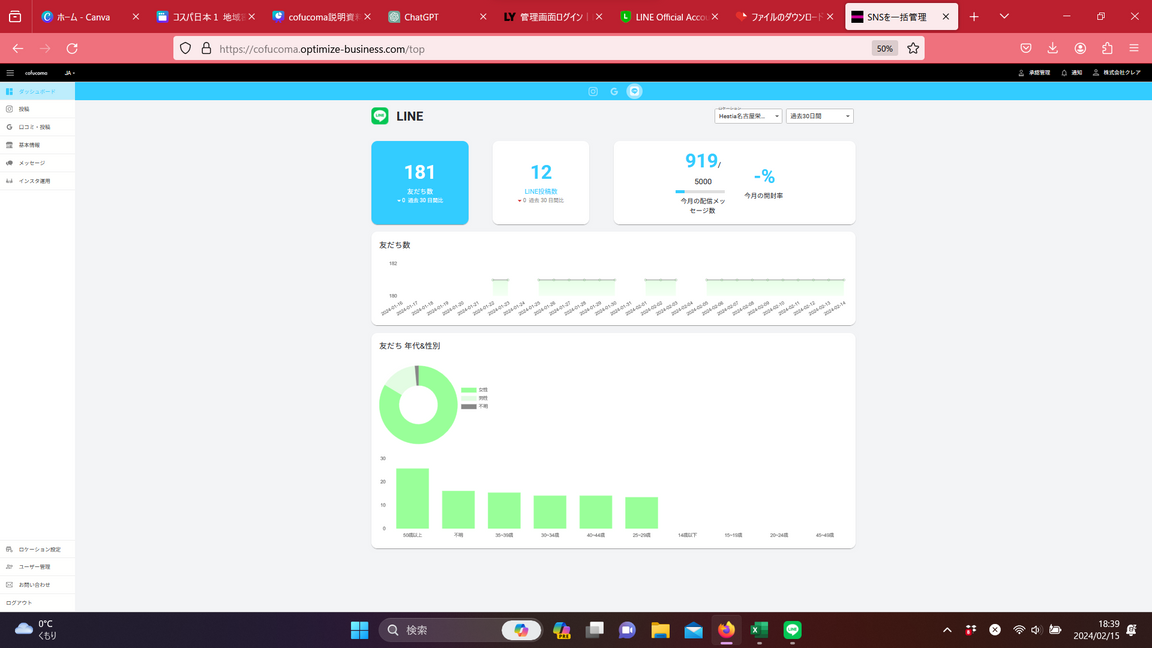1152x648 pixels.
Task: Switch to the Instagram platform icon in blue bar
Action: [x=593, y=91]
